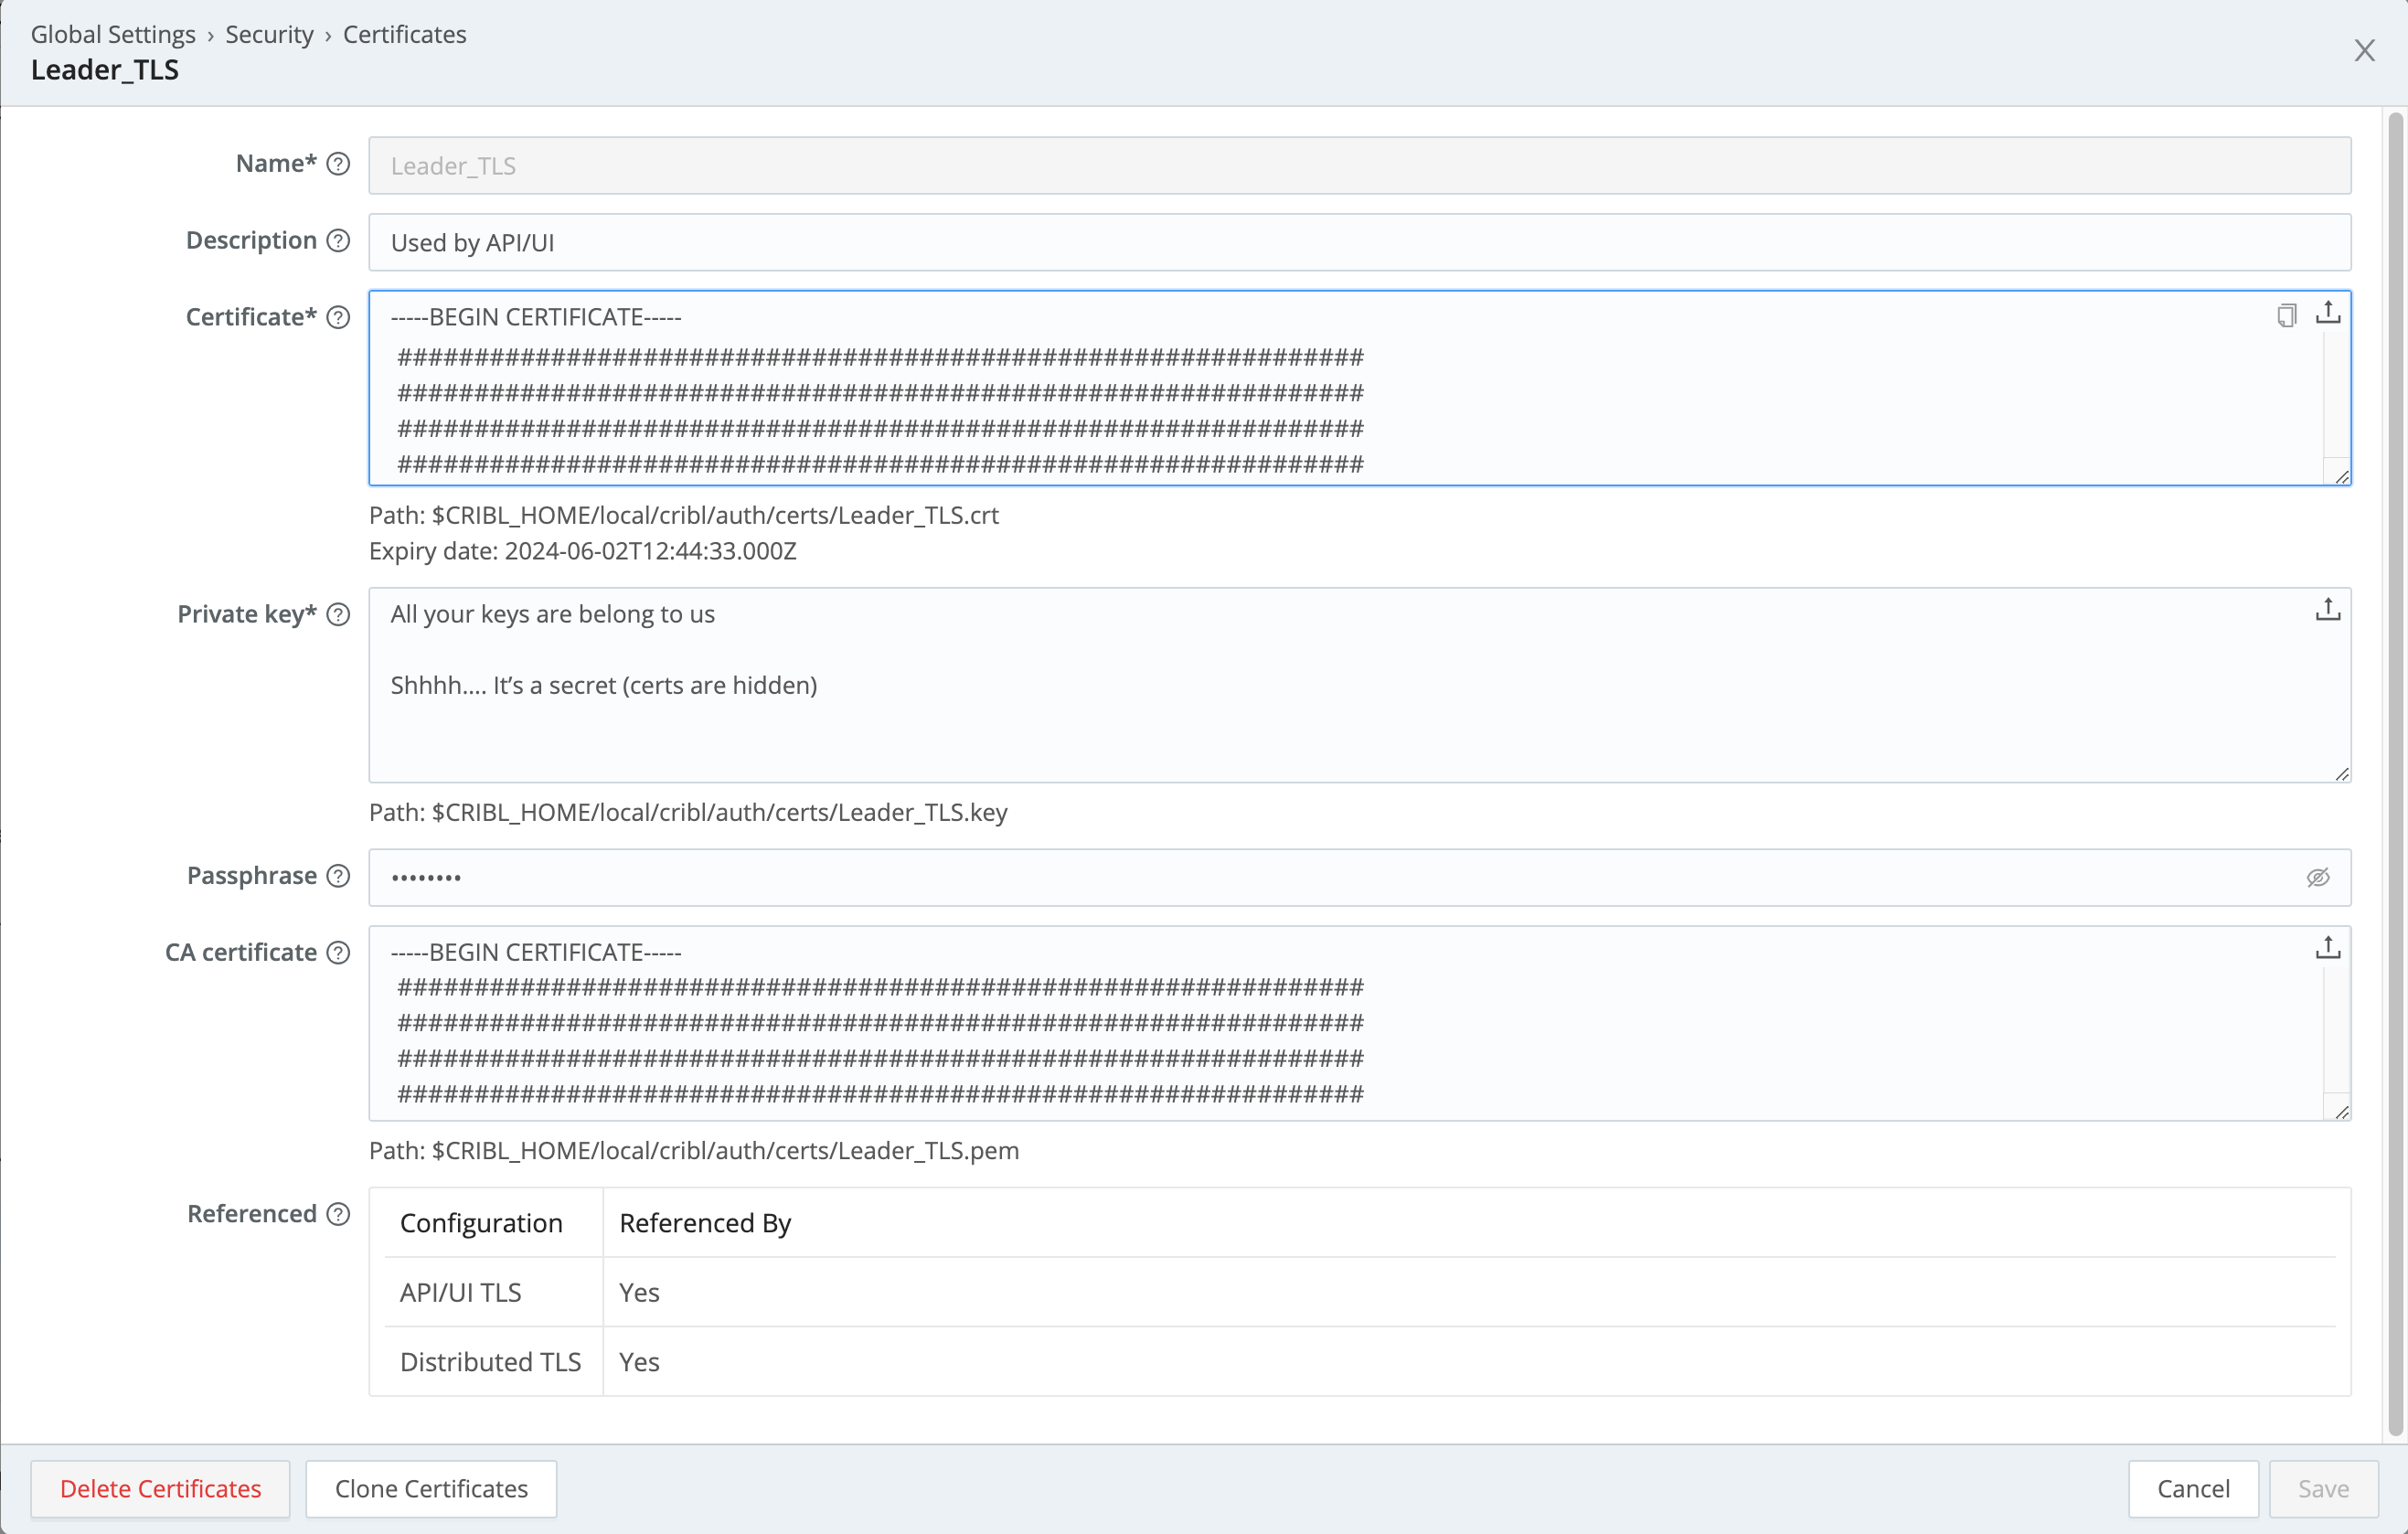Click the Passphrase help icon
The height and width of the screenshot is (1534, 2408).
pyautogui.click(x=338, y=876)
